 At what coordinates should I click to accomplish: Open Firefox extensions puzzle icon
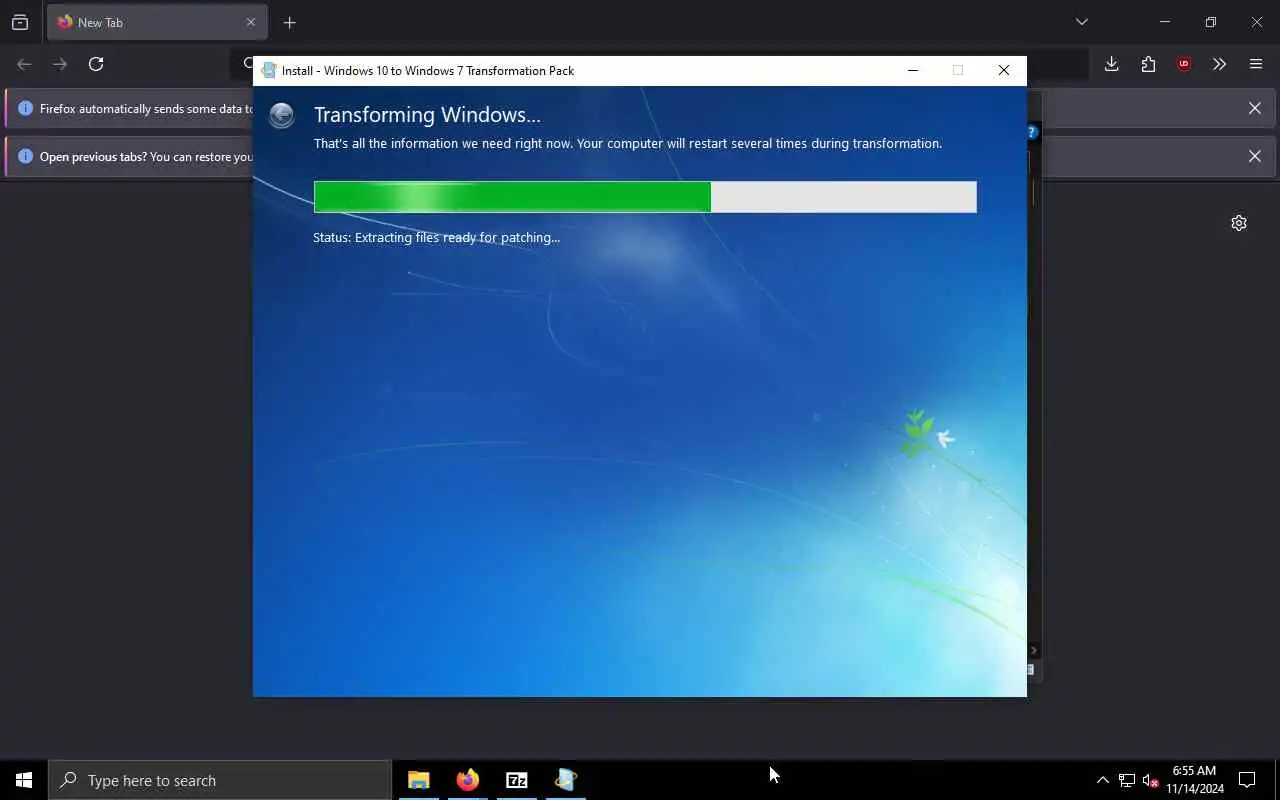(1148, 64)
